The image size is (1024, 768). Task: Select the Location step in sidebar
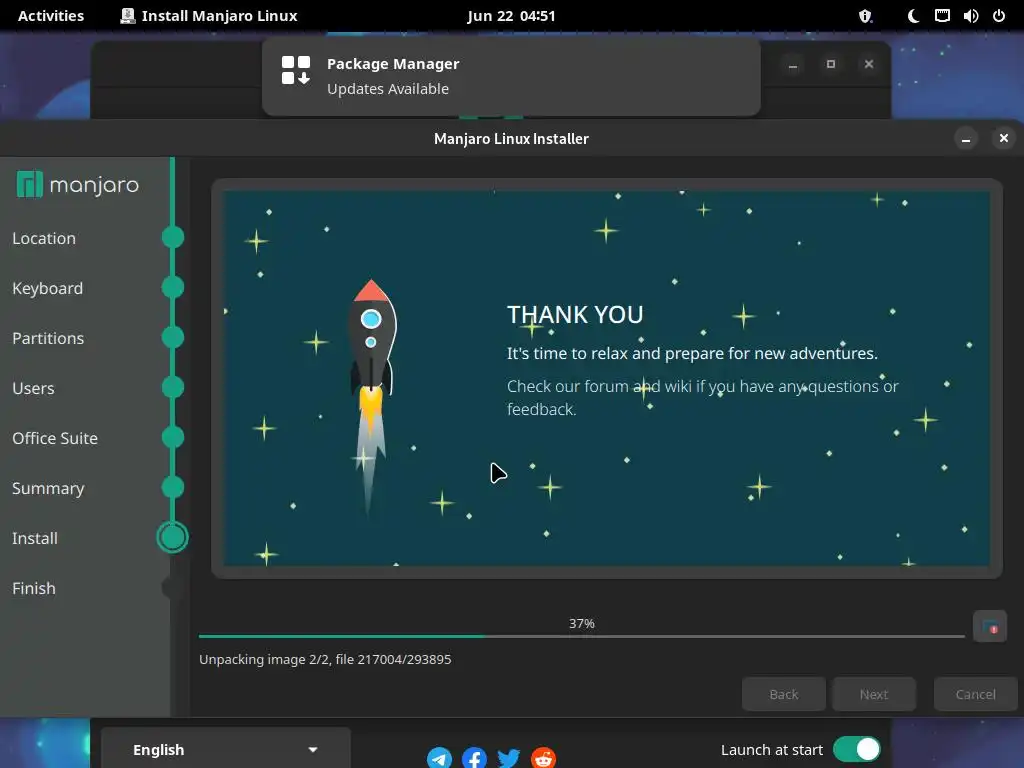(44, 238)
